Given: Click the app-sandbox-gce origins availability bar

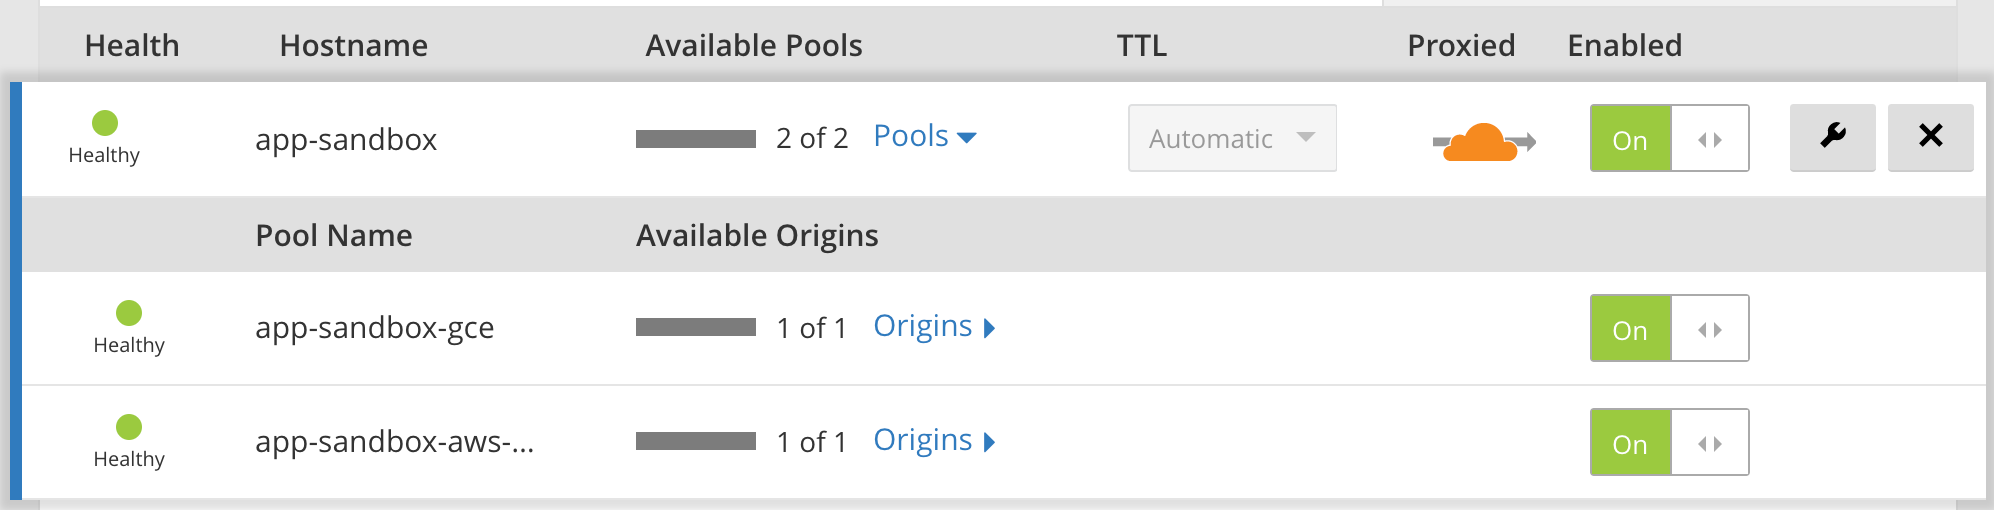Looking at the screenshot, I should 696,327.
